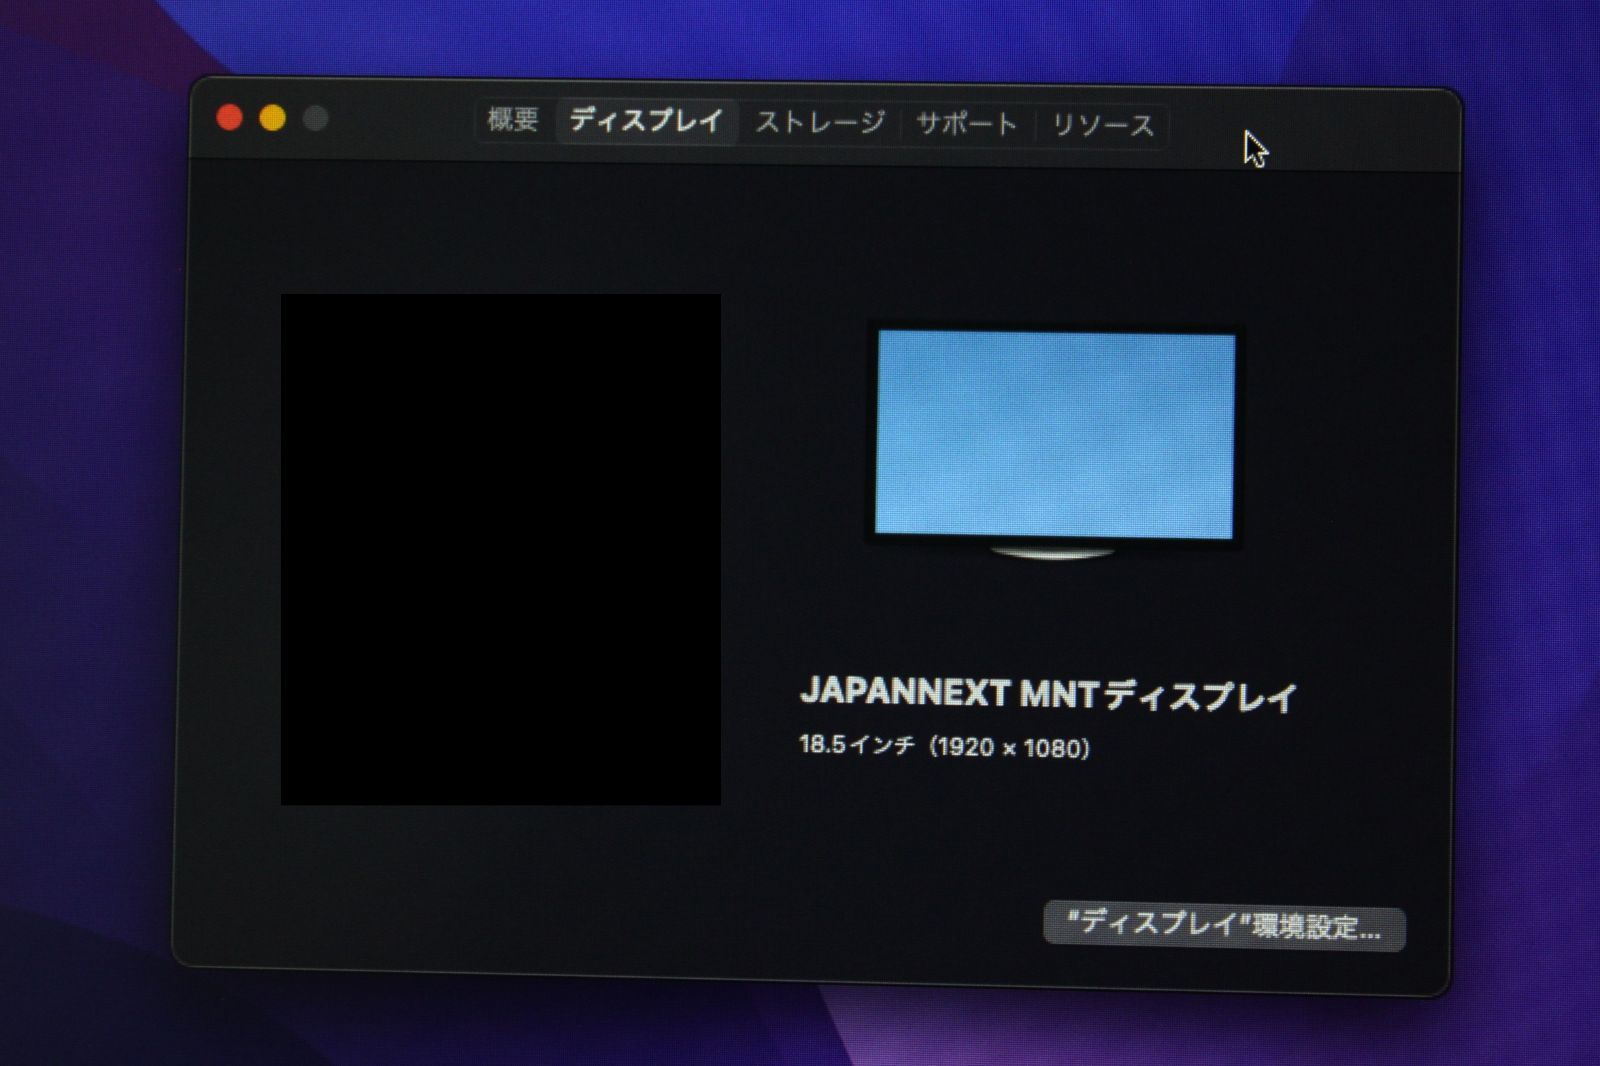Select the JAPANNEXT MNT ディスプレイ name text

(x=1048, y=694)
